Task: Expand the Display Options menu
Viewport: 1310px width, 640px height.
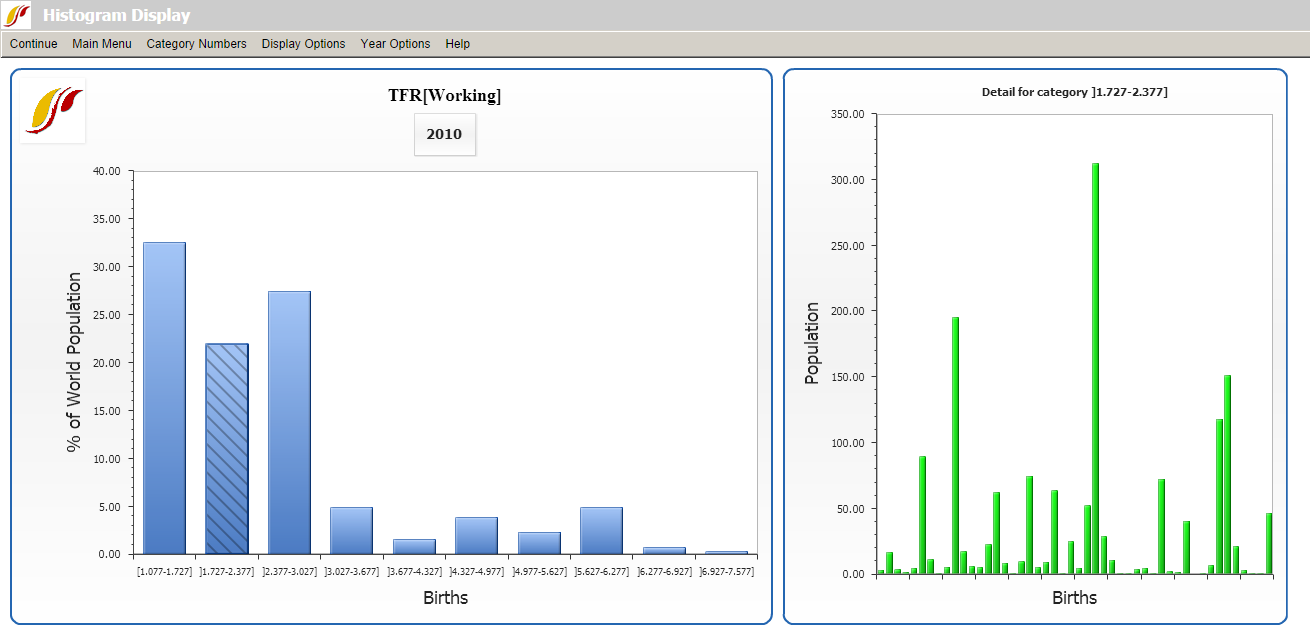Action: [x=303, y=44]
